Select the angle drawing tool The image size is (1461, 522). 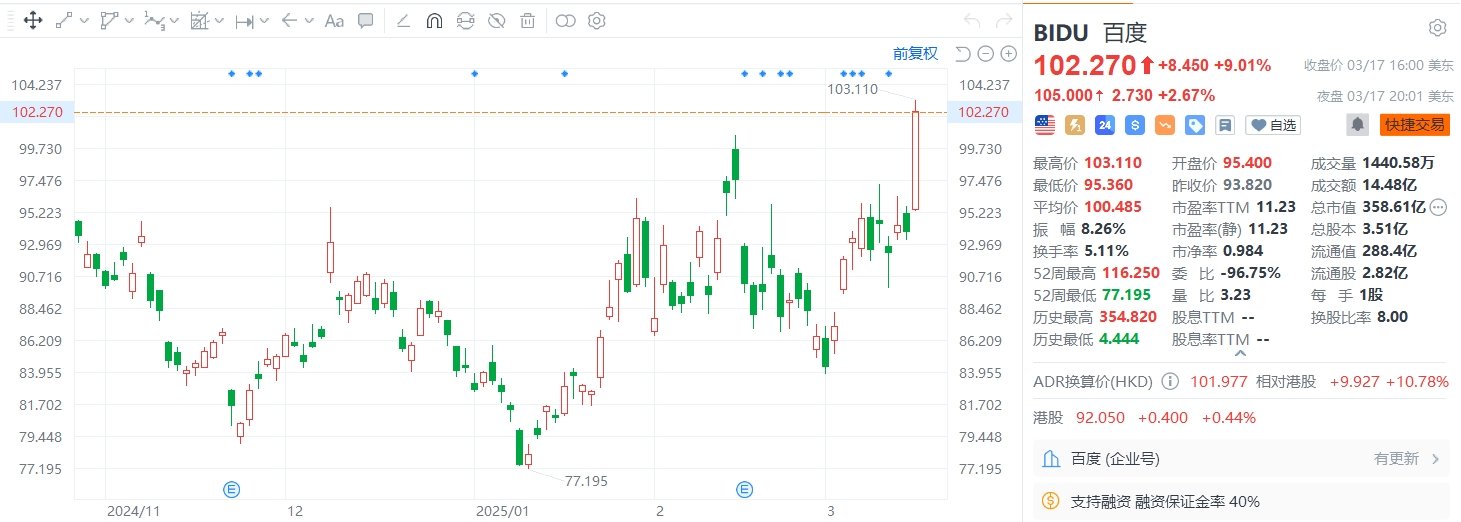(403, 20)
